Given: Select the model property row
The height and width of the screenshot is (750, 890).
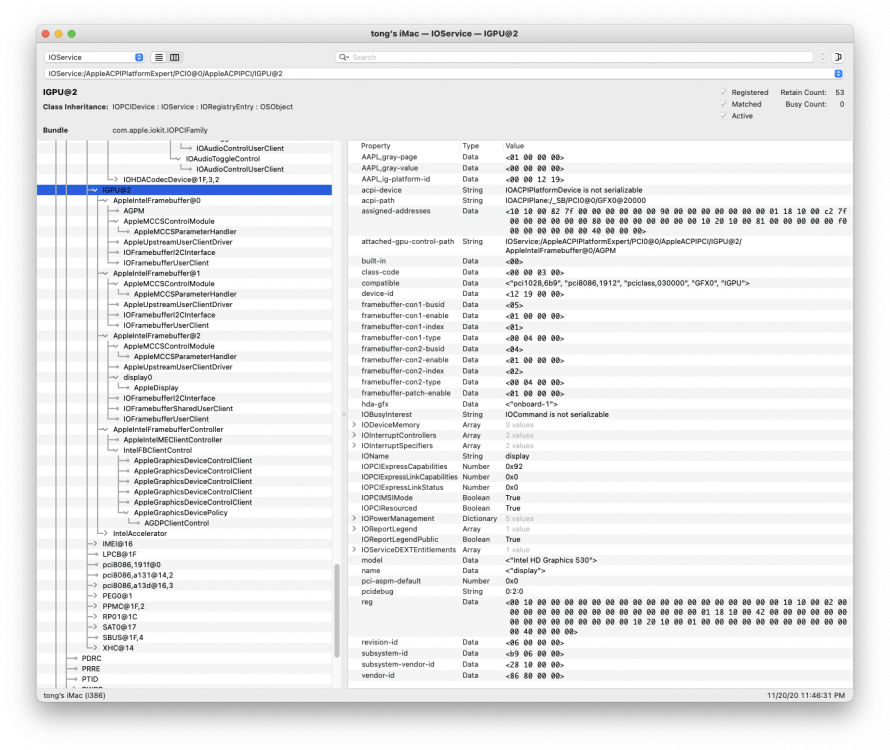Looking at the screenshot, I should [x=600, y=560].
